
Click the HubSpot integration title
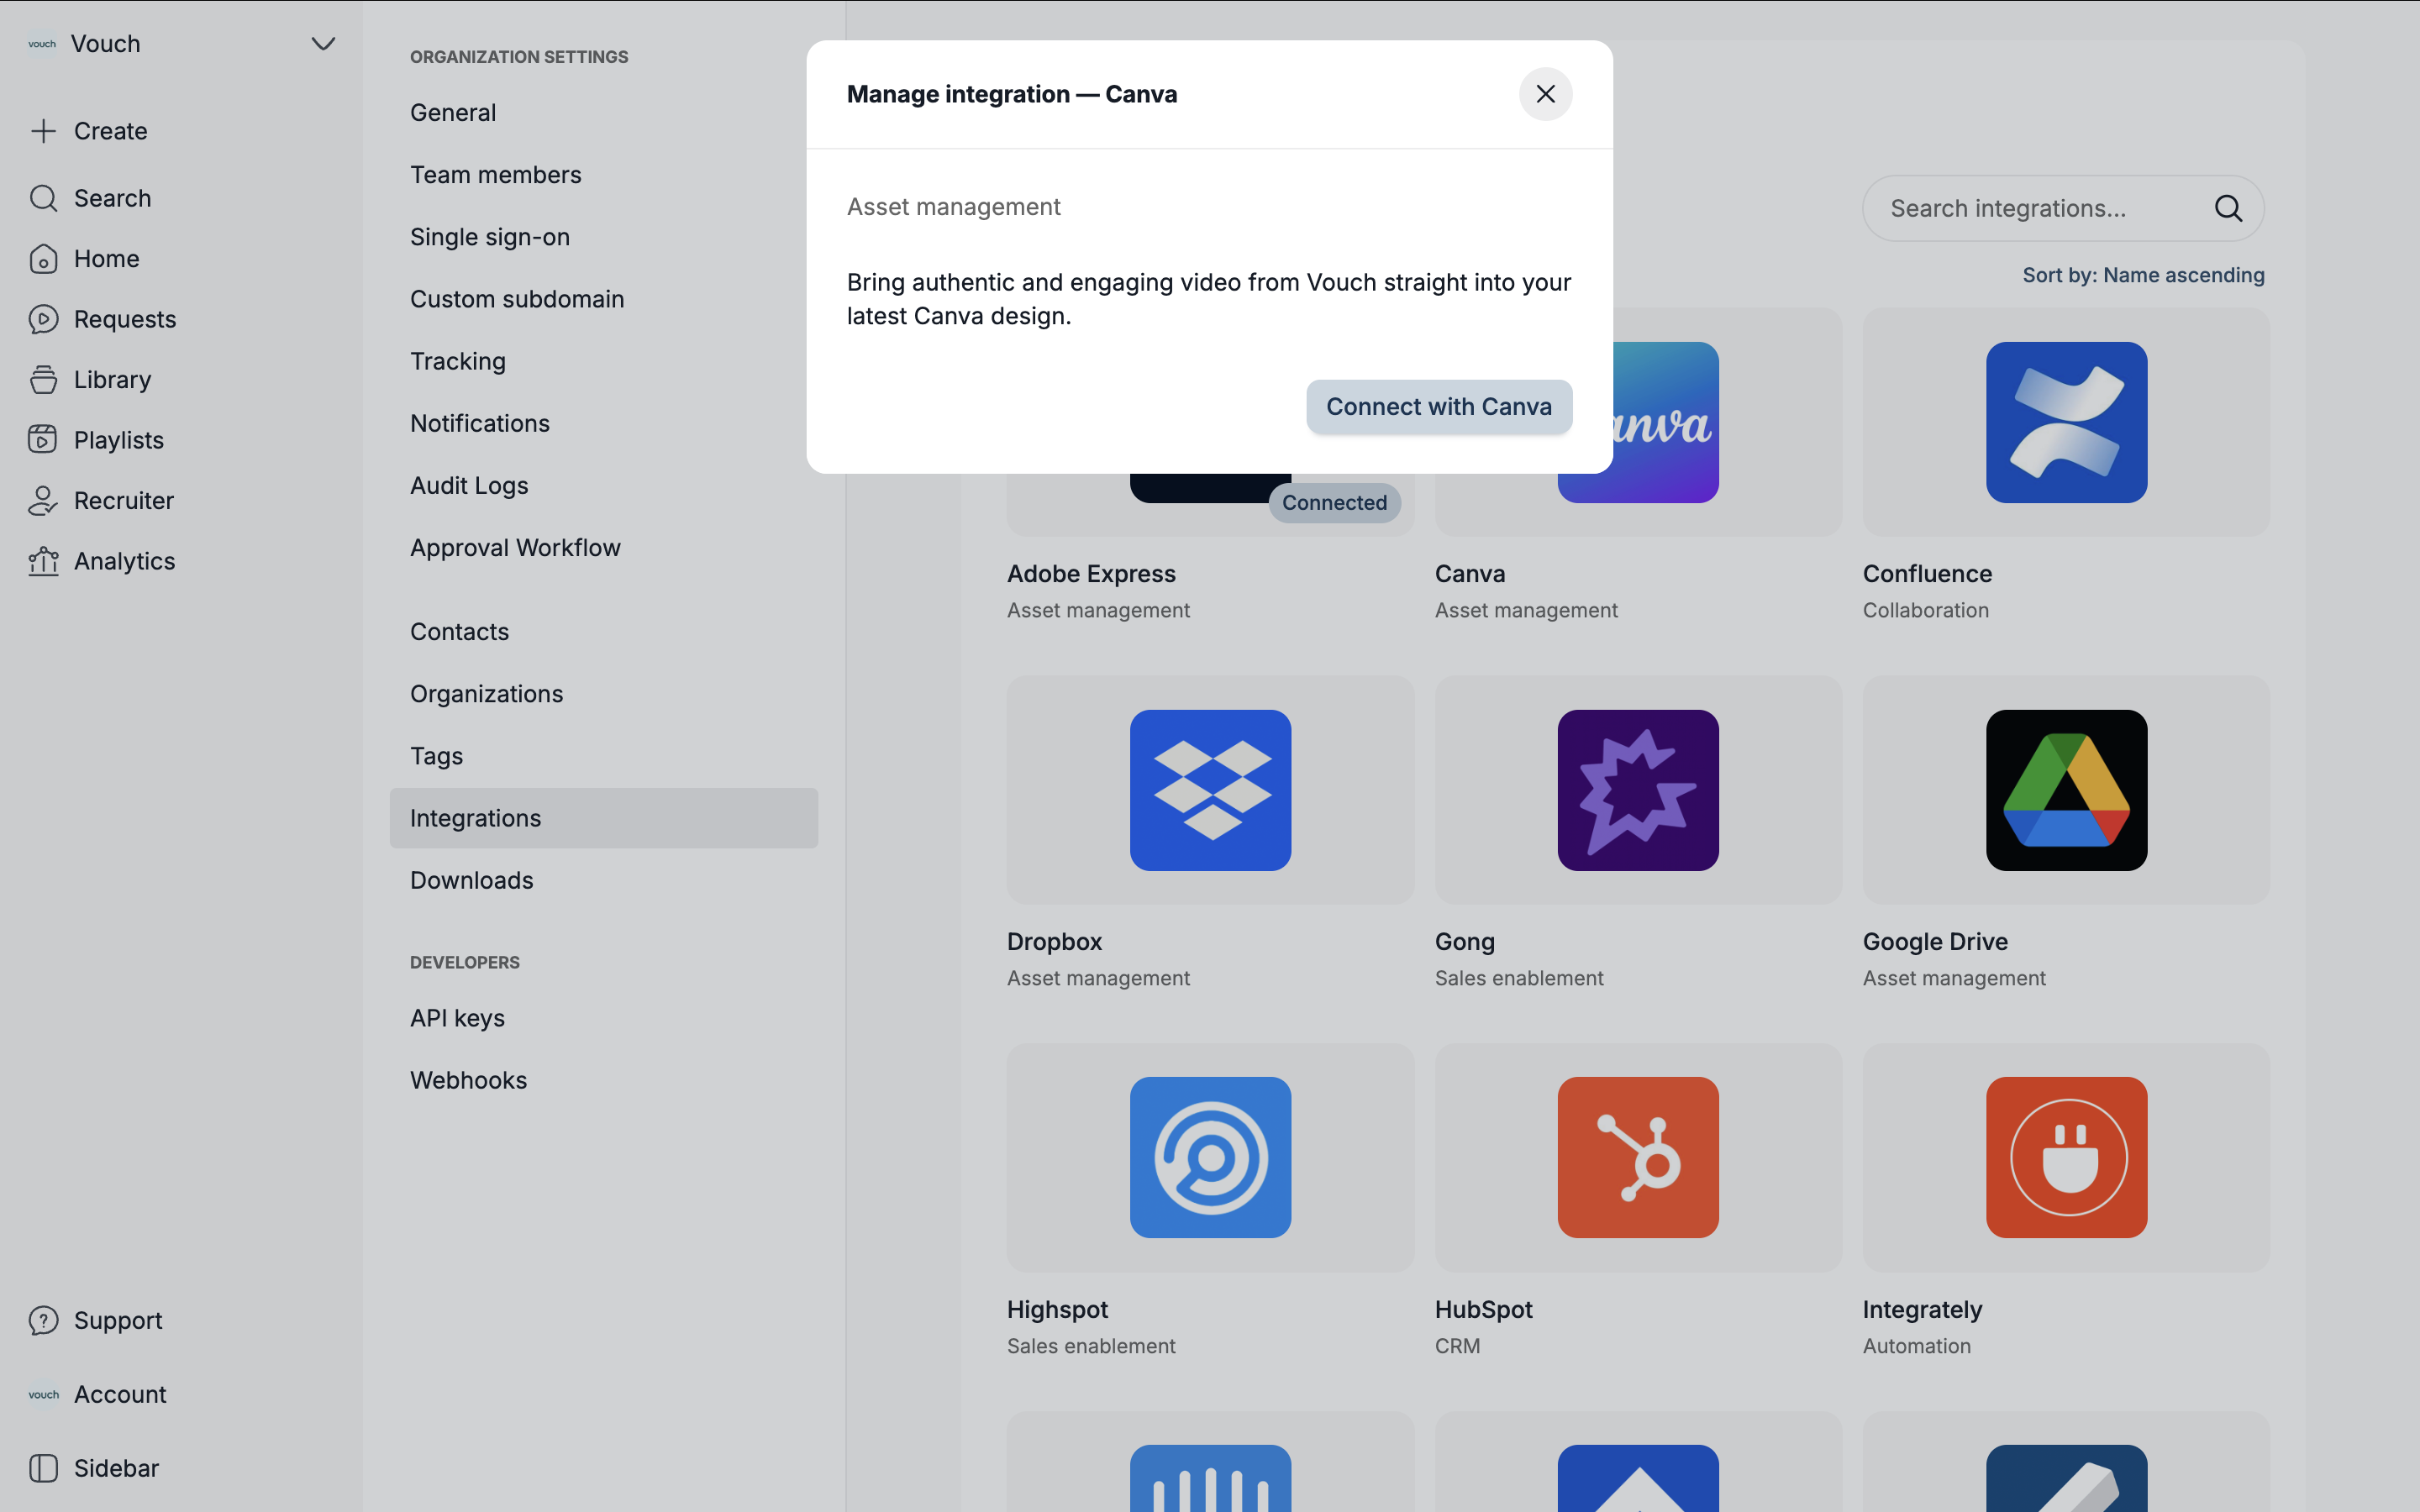(1483, 1310)
